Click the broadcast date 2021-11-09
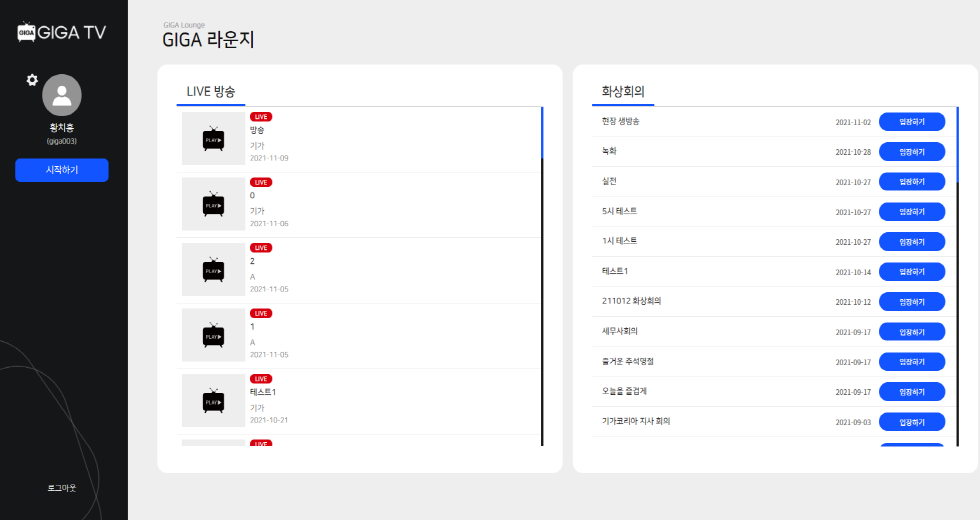The height and width of the screenshot is (520, 980). pos(269,158)
